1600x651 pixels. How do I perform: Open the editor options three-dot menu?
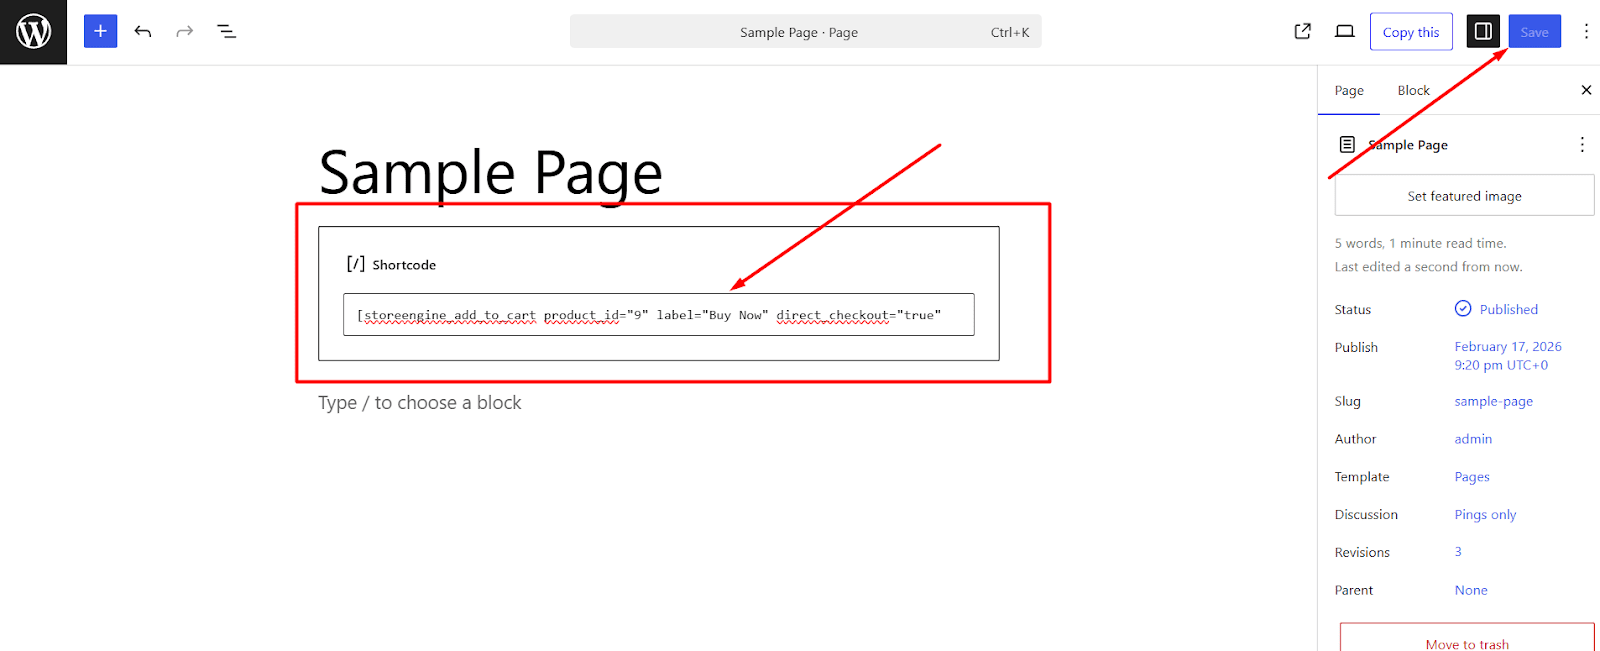tap(1585, 31)
